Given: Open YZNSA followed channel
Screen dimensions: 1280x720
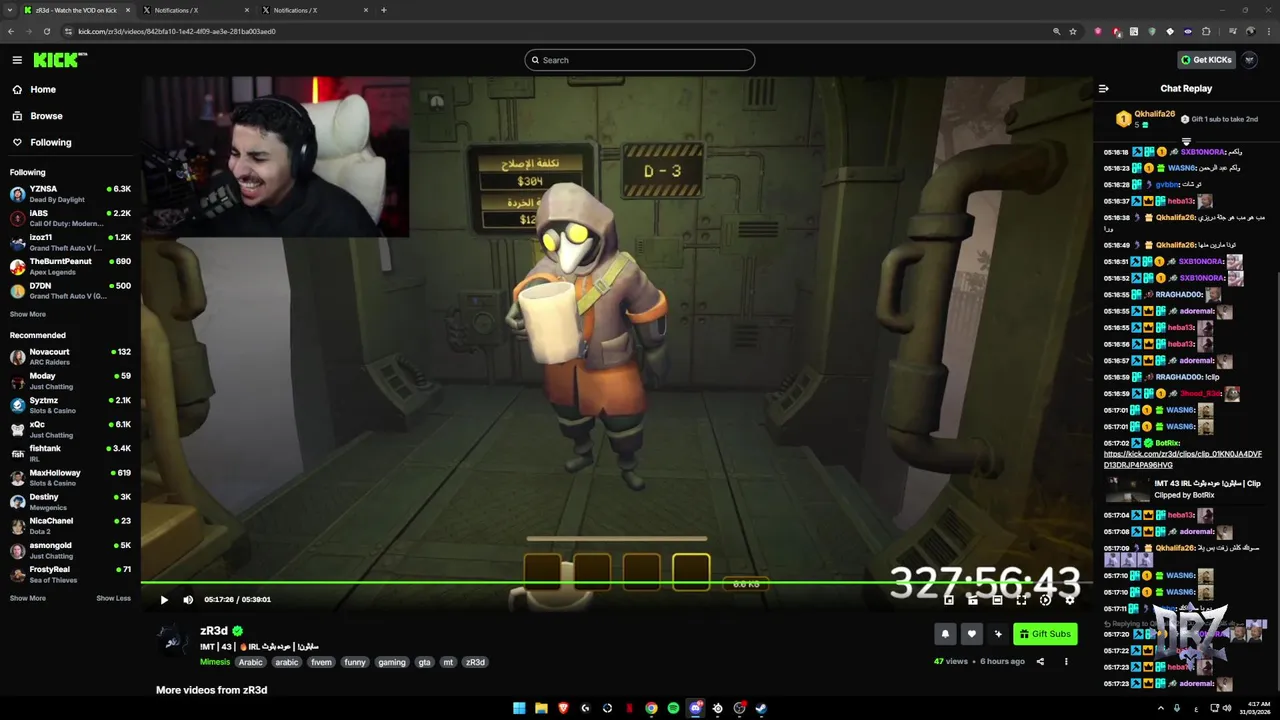Looking at the screenshot, I should (70, 194).
